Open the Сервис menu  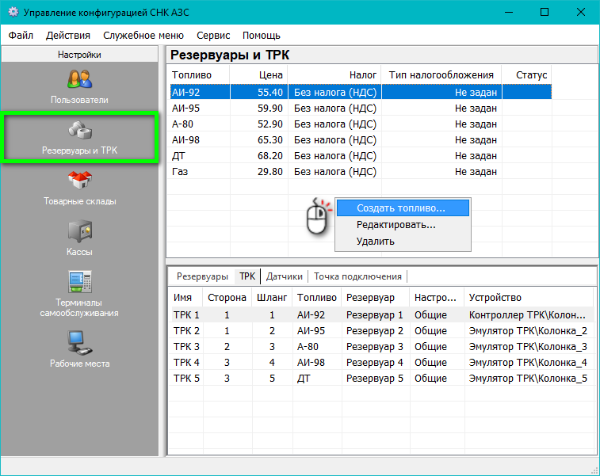tap(213, 35)
